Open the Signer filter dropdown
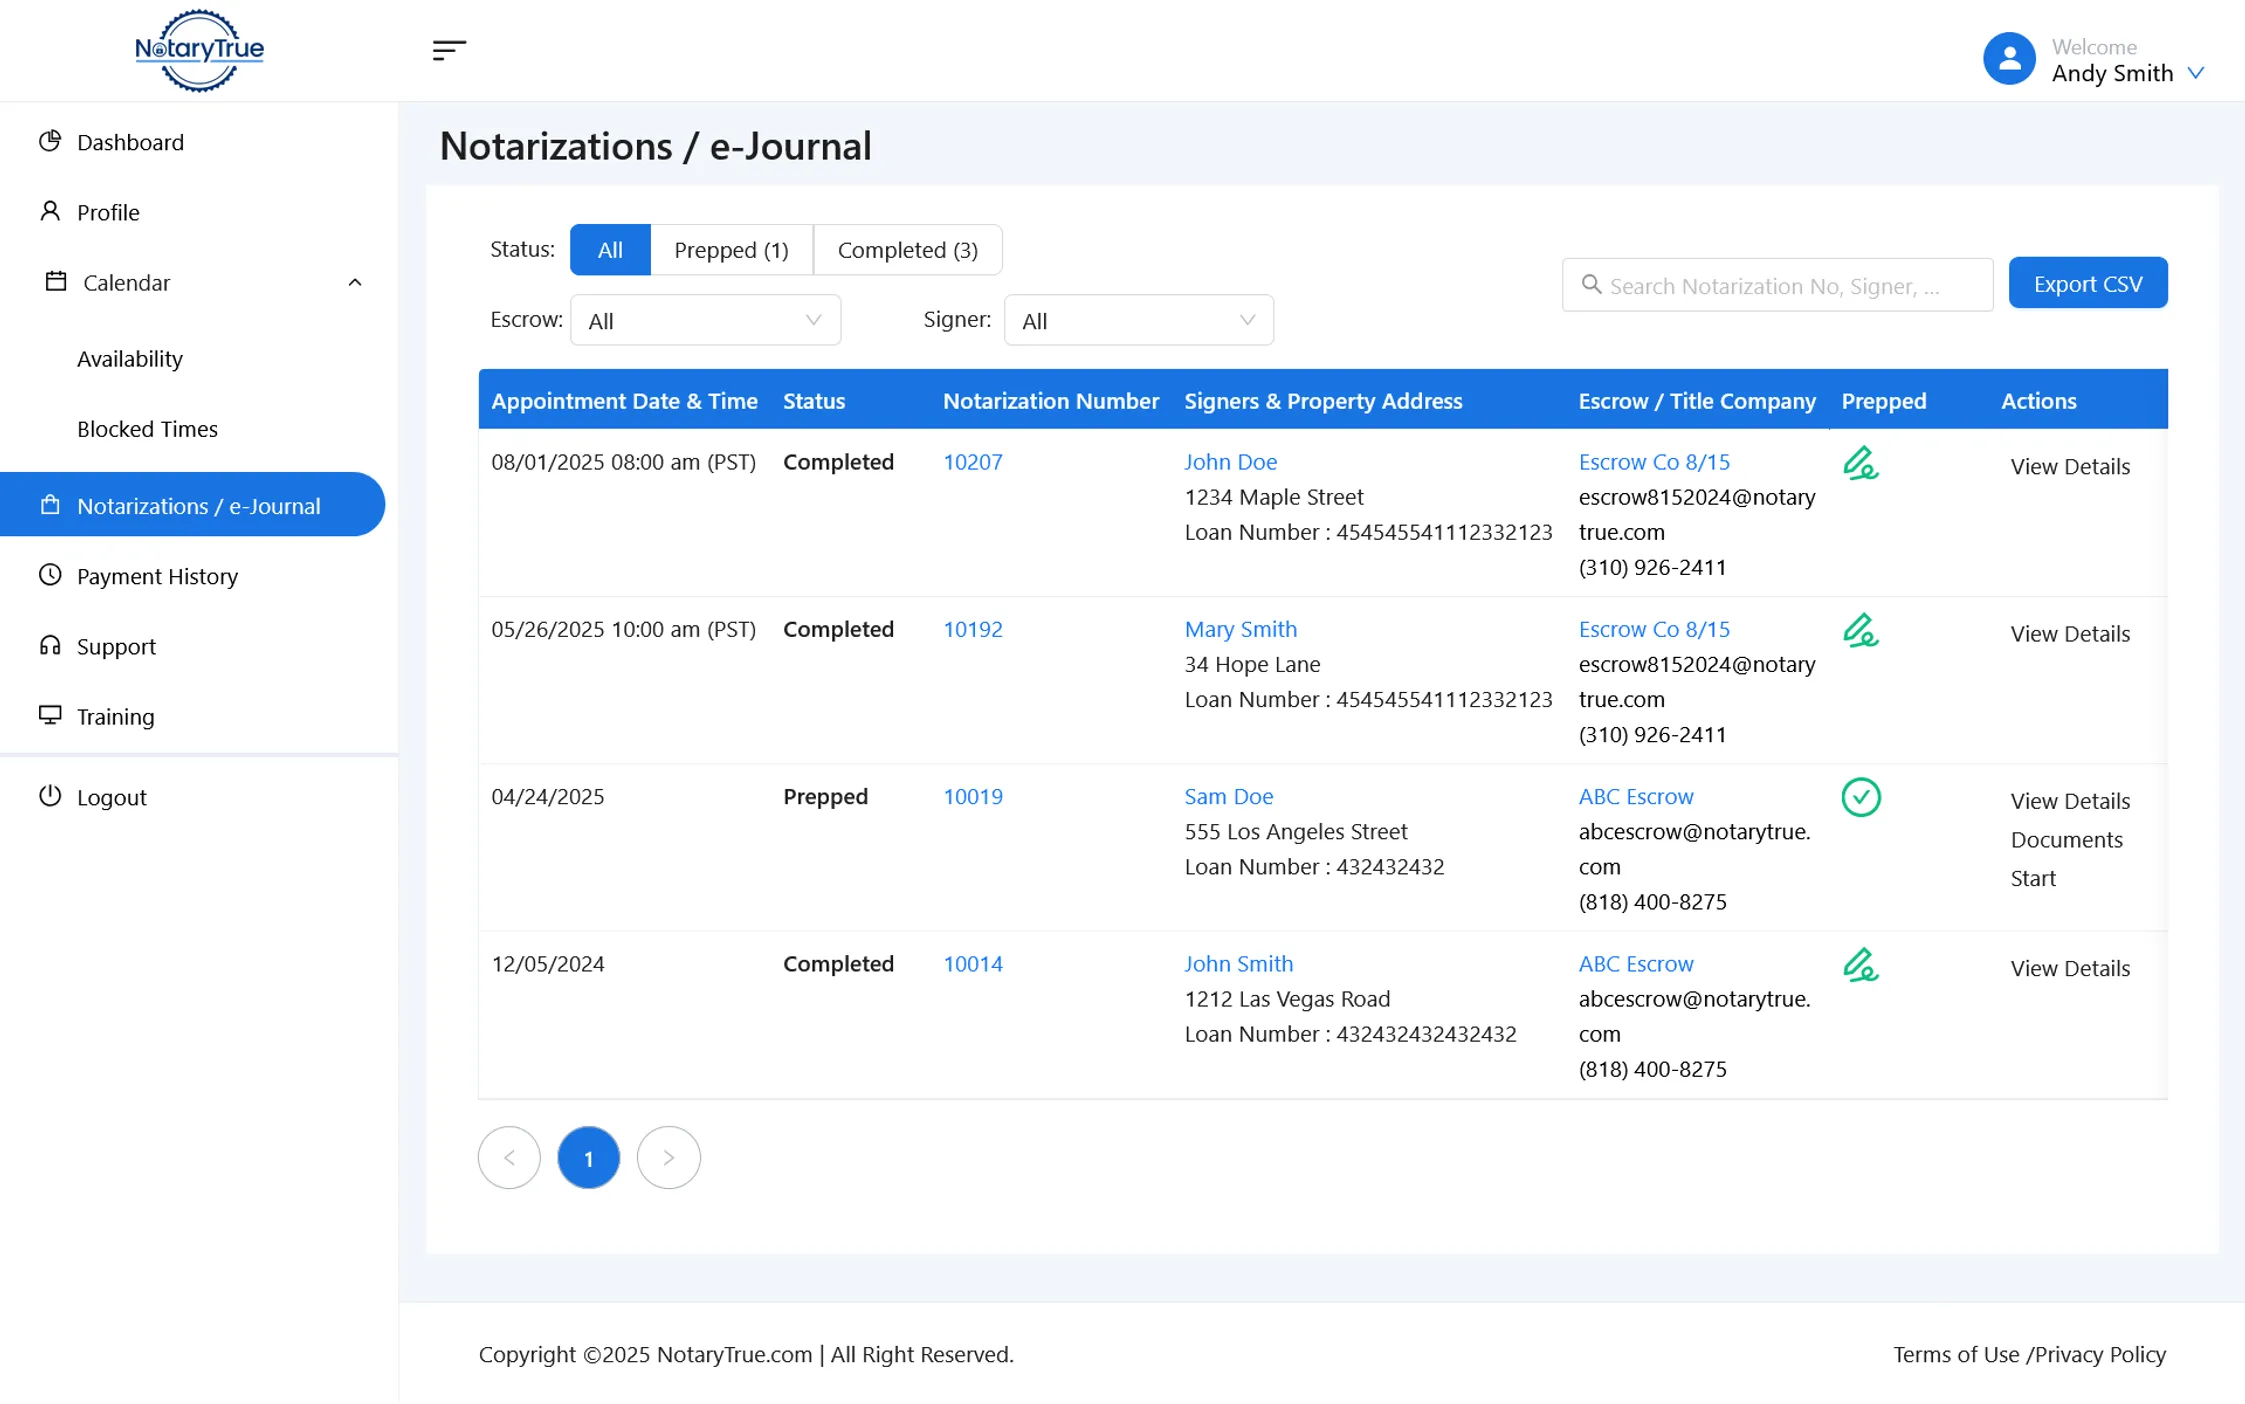The height and width of the screenshot is (1404, 2245). pos(1138,320)
